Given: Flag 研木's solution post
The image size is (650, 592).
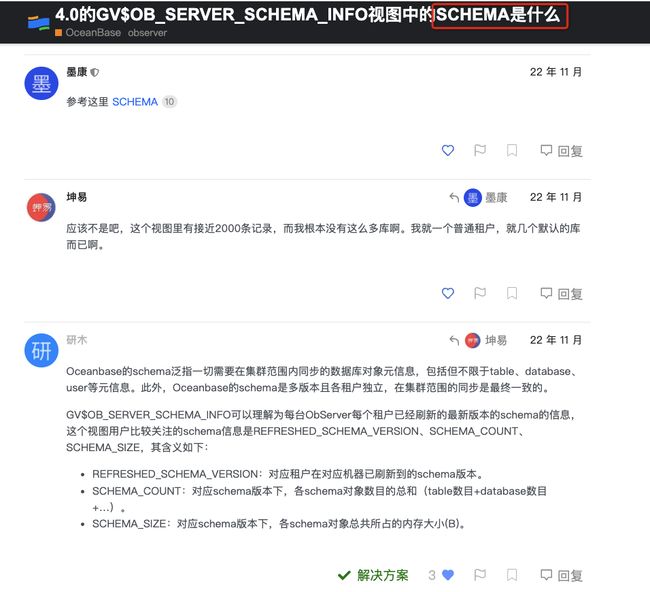Looking at the screenshot, I should pos(480,575).
